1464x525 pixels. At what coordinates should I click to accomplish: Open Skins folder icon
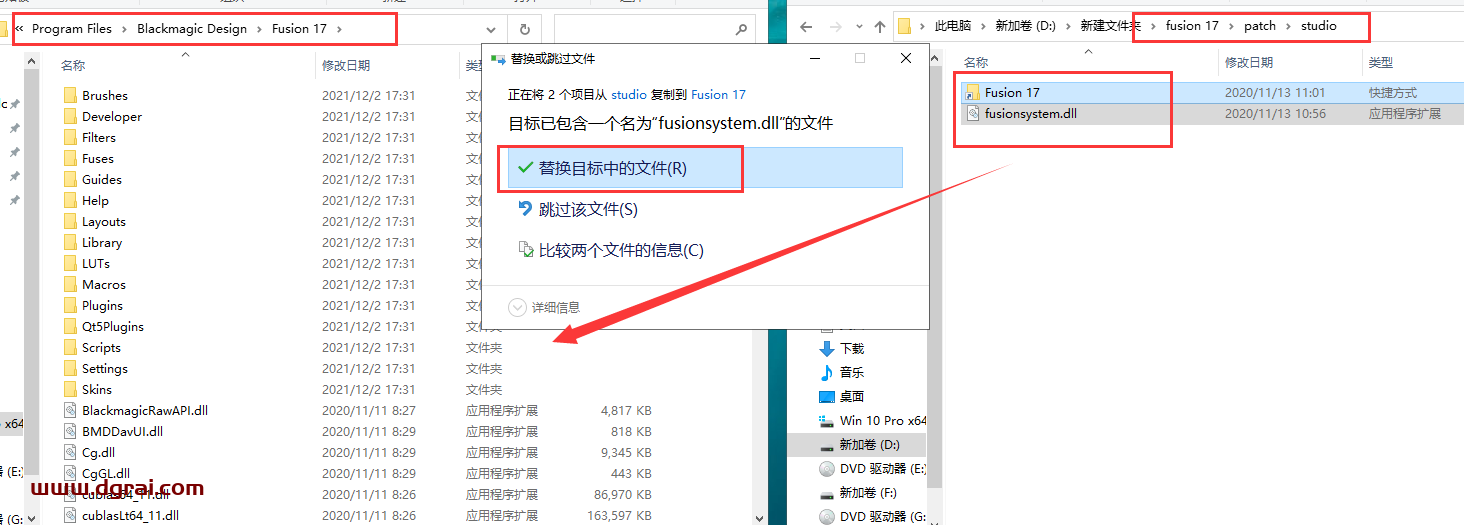click(70, 390)
